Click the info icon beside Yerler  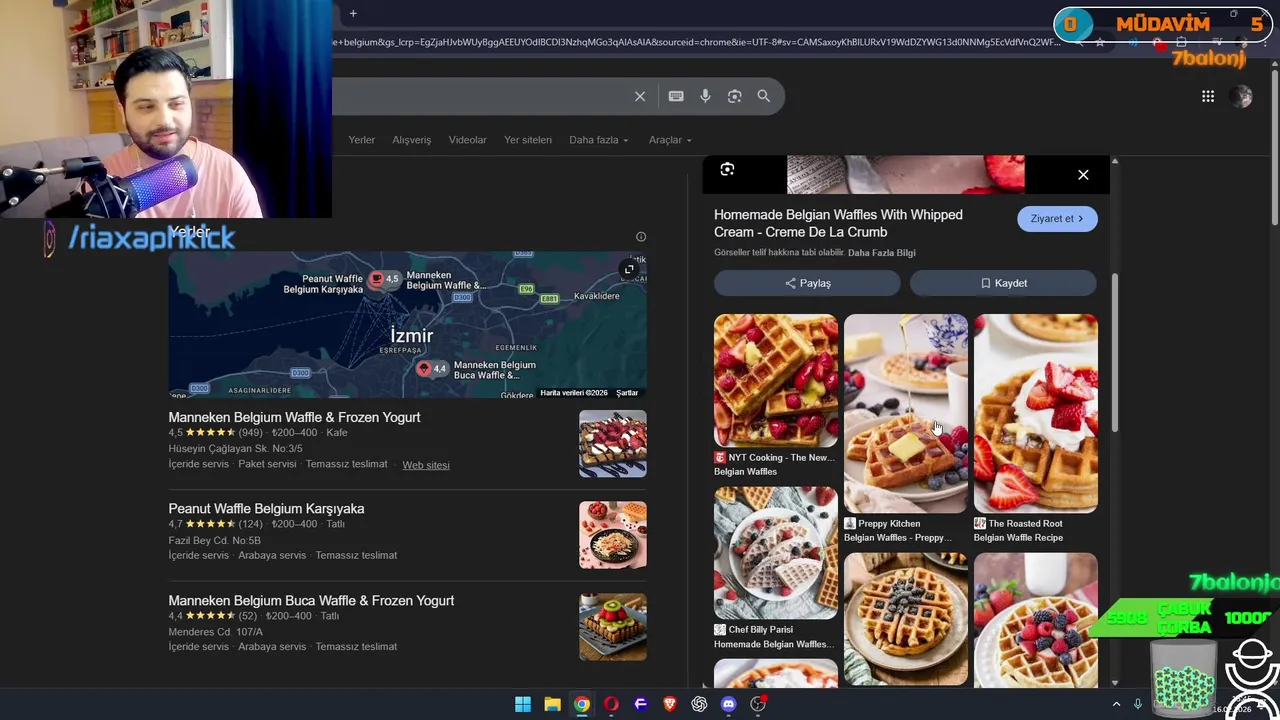(641, 237)
